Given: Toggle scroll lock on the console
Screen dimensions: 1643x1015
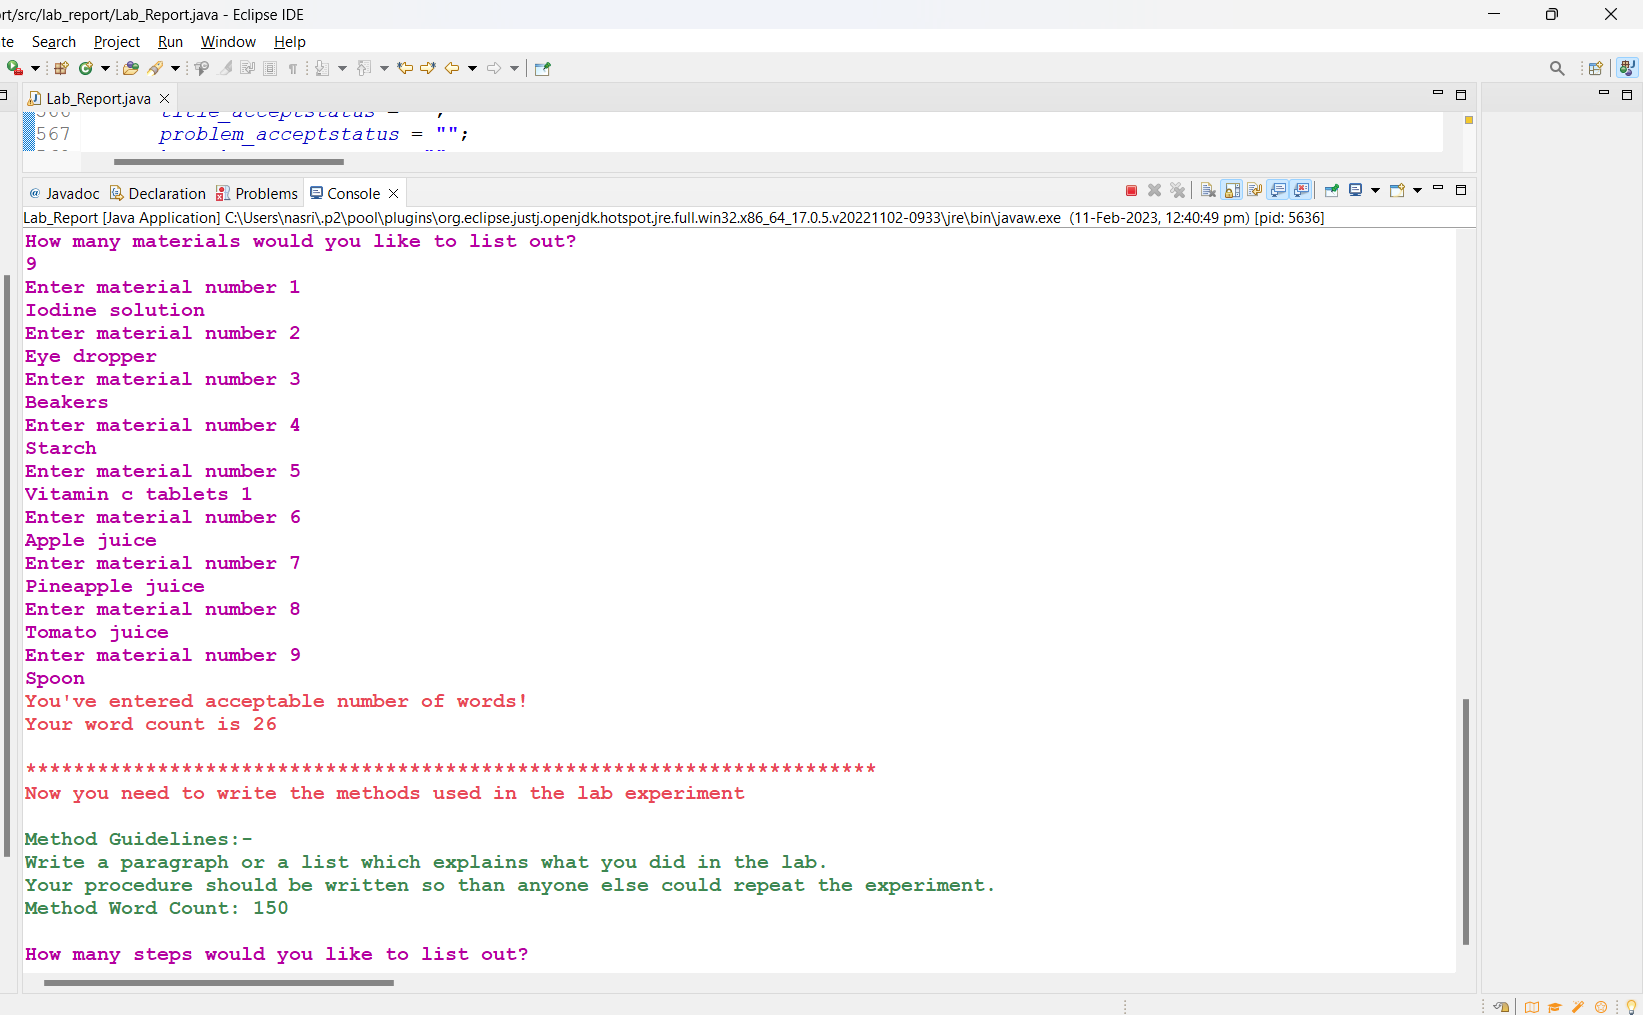Looking at the screenshot, I should click(1232, 190).
